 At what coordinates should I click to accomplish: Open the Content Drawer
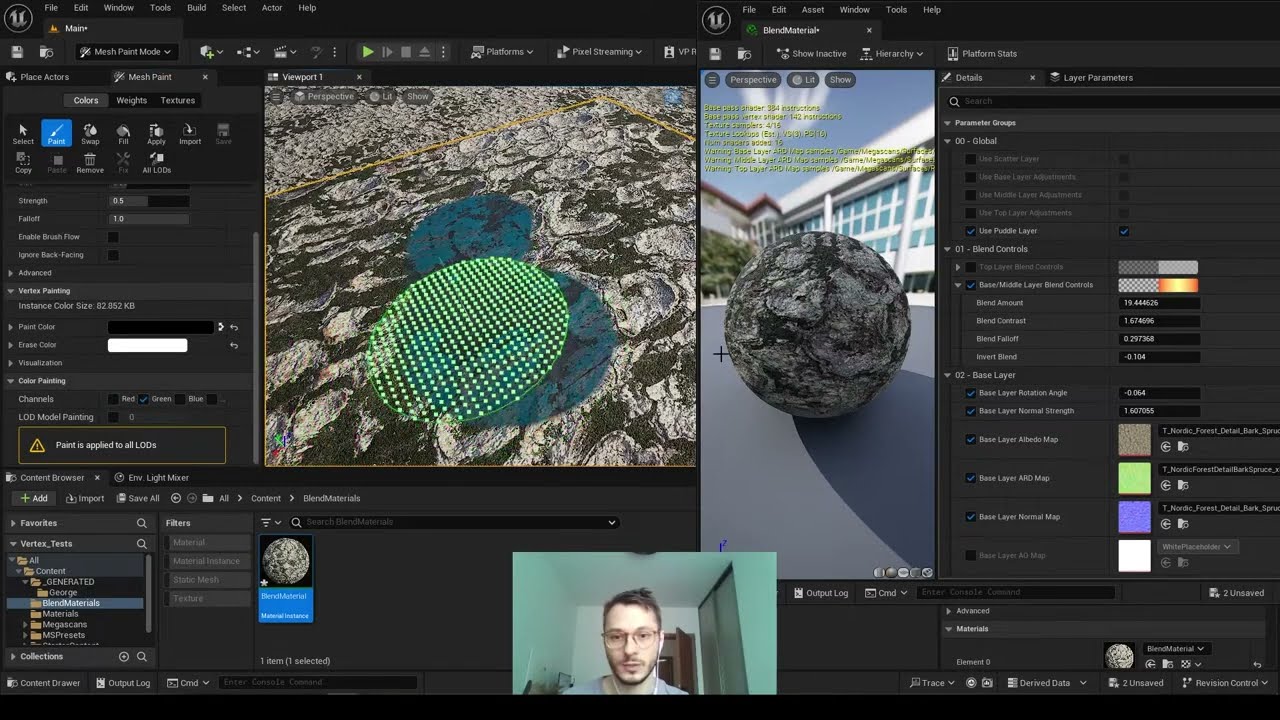pyautogui.click(x=43, y=683)
